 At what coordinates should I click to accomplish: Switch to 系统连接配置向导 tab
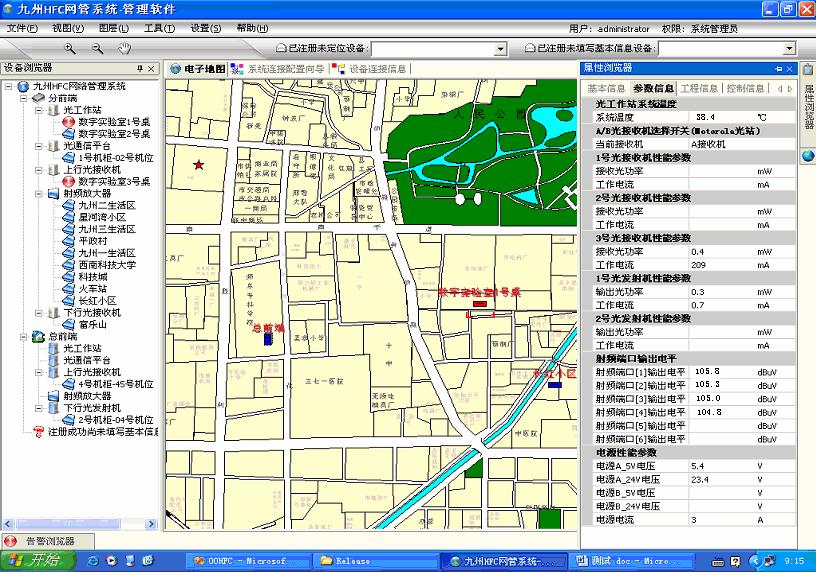pos(283,69)
